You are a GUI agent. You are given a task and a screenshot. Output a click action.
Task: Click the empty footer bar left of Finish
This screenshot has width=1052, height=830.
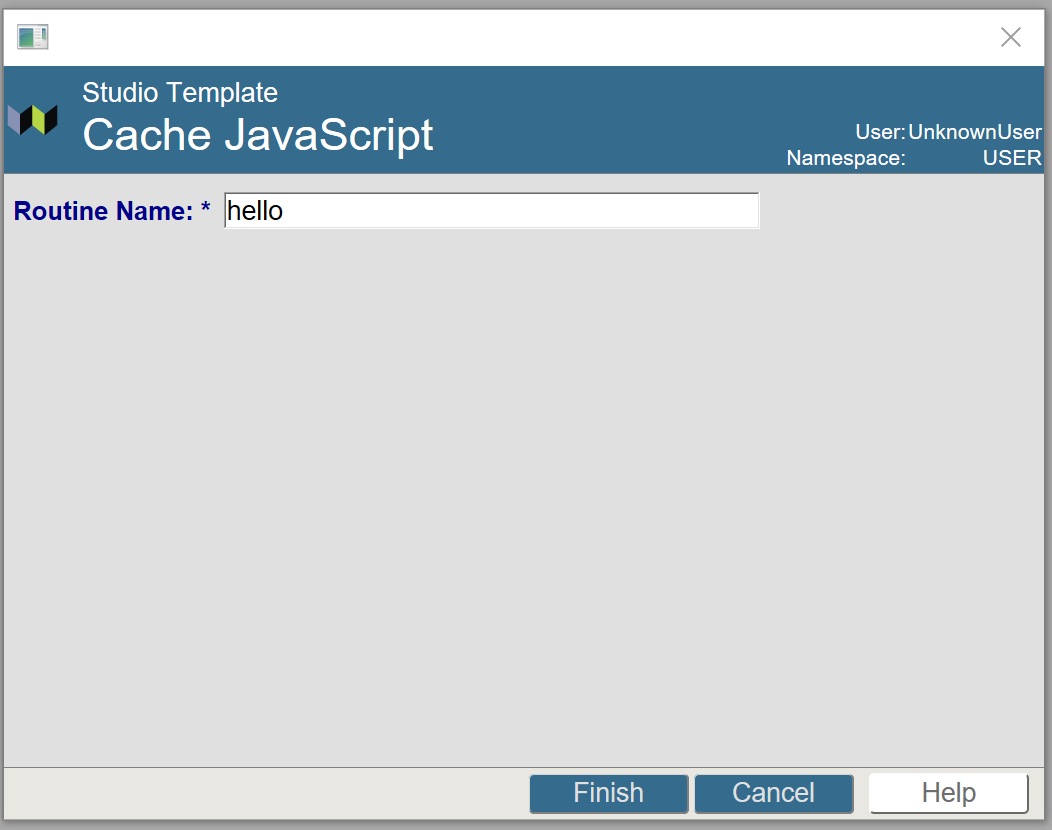coord(260,793)
